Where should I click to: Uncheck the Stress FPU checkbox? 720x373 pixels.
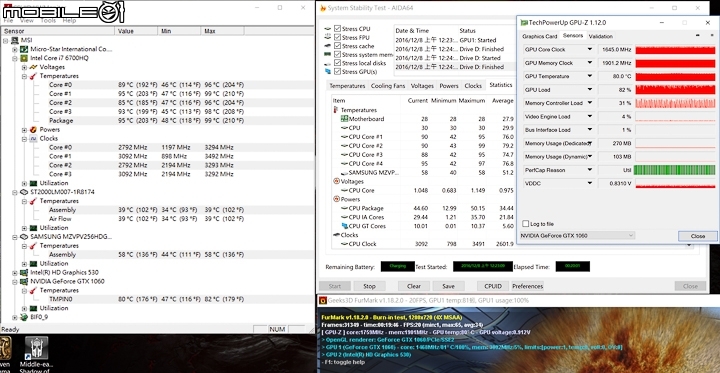(338, 38)
